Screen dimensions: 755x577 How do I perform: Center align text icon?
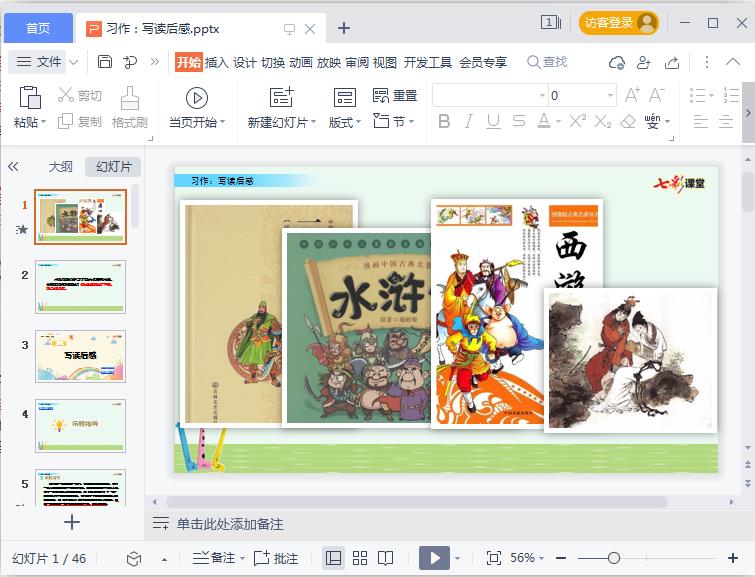[x=726, y=121]
